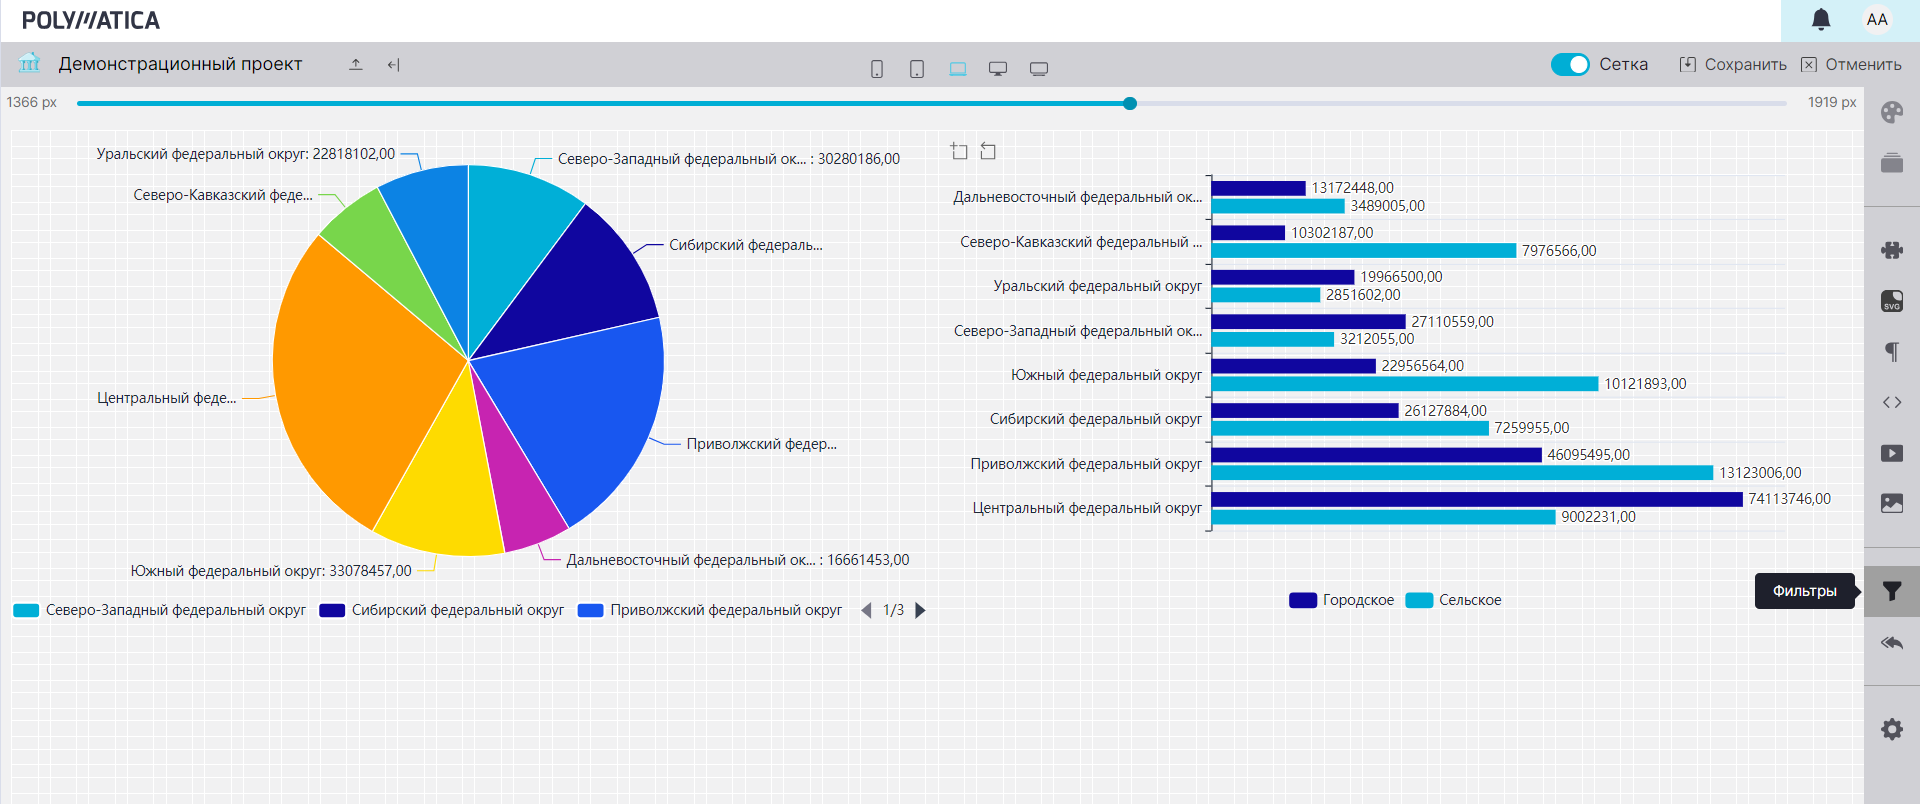This screenshot has height=804, width=1920.
Task: Toggle Сельское series in bar chart legend
Action: (x=1454, y=600)
